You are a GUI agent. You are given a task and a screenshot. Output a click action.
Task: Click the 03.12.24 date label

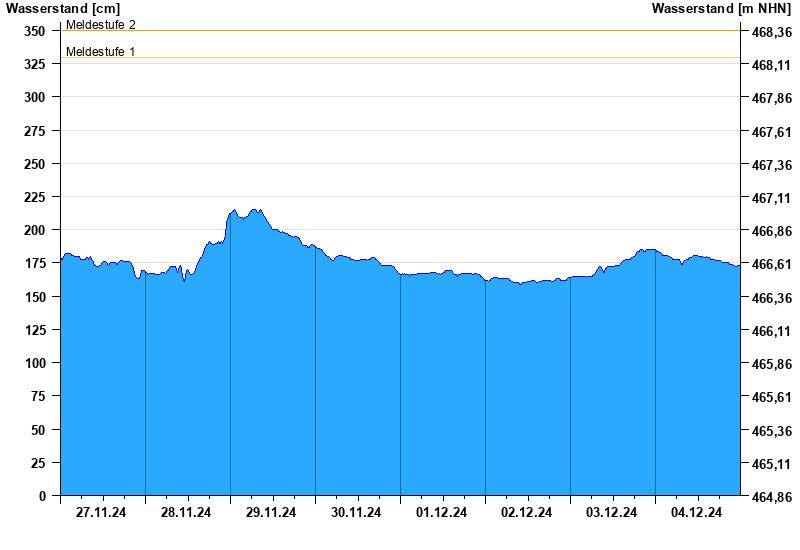pos(612,513)
